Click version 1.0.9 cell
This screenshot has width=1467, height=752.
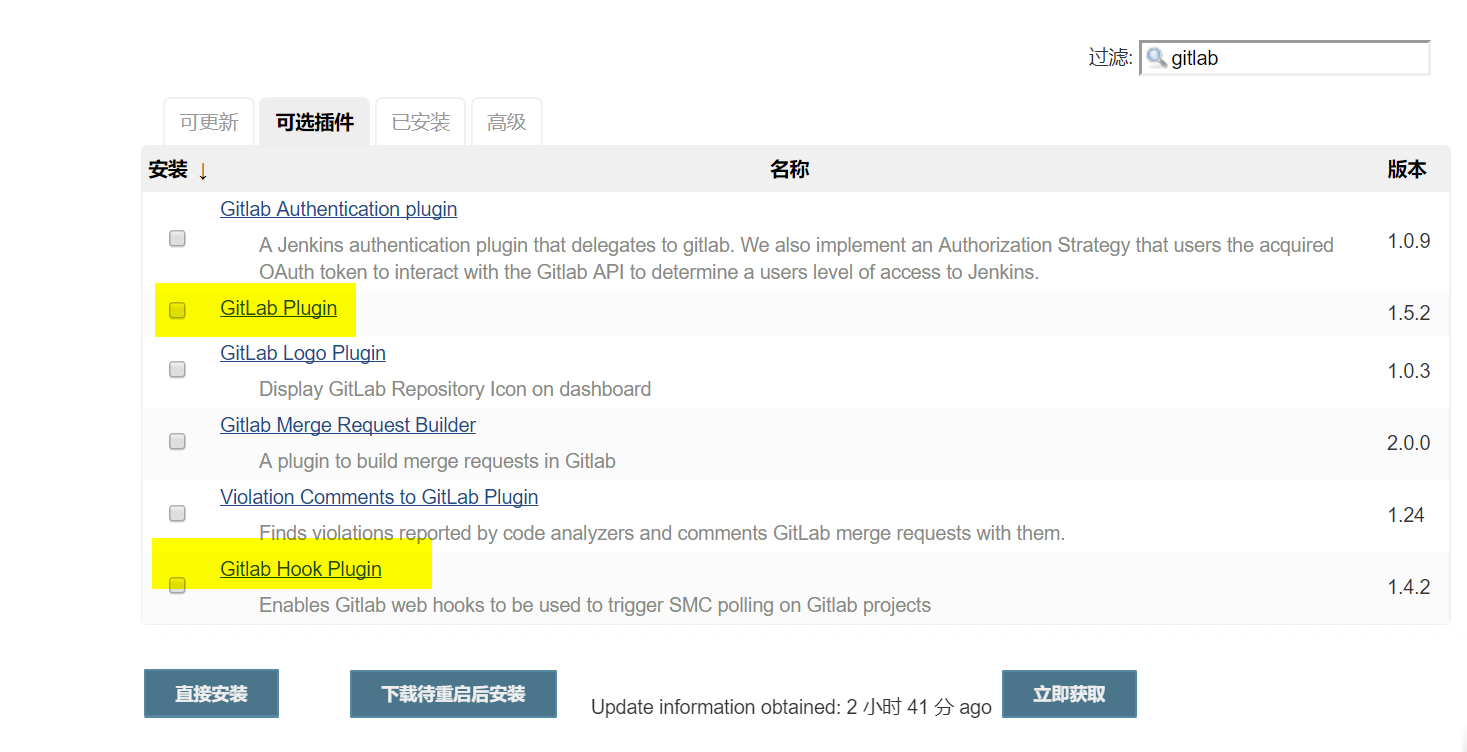(x=1409, y=241)
